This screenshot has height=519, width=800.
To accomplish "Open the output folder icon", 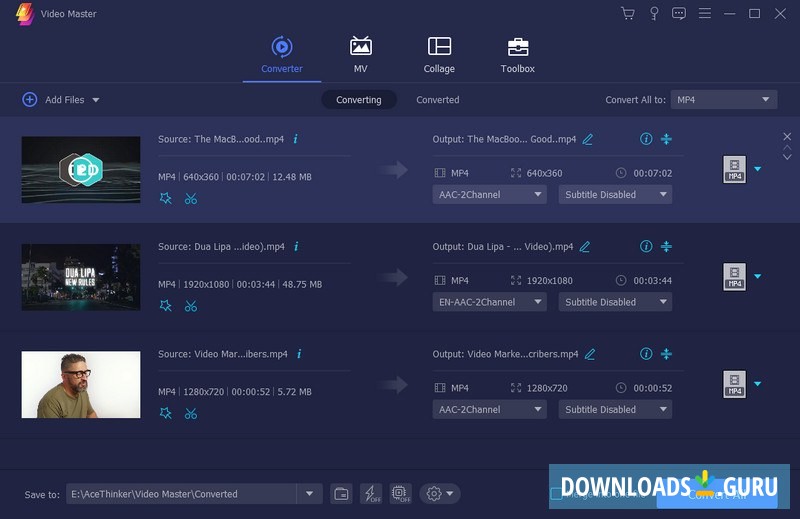I will 341,494.
